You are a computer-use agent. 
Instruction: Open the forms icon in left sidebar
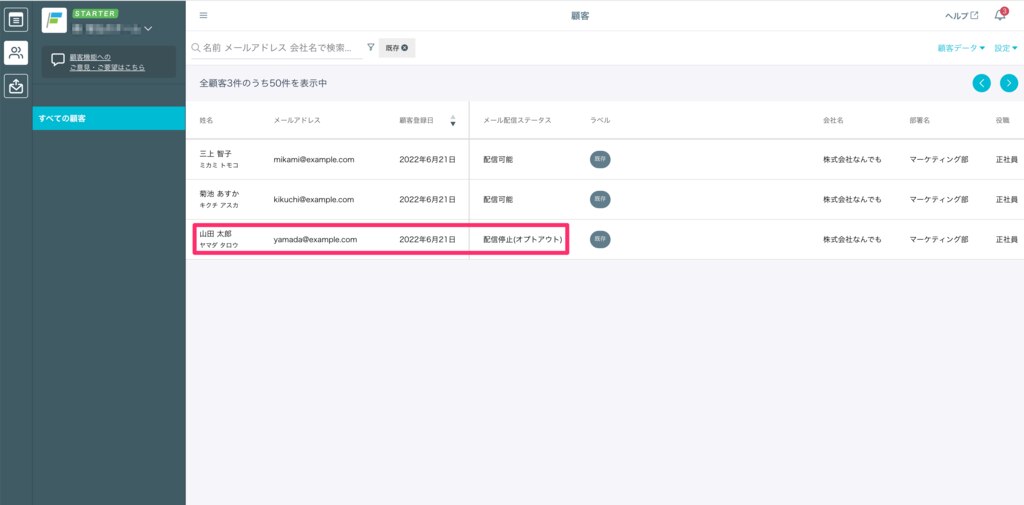coord(16,19)
